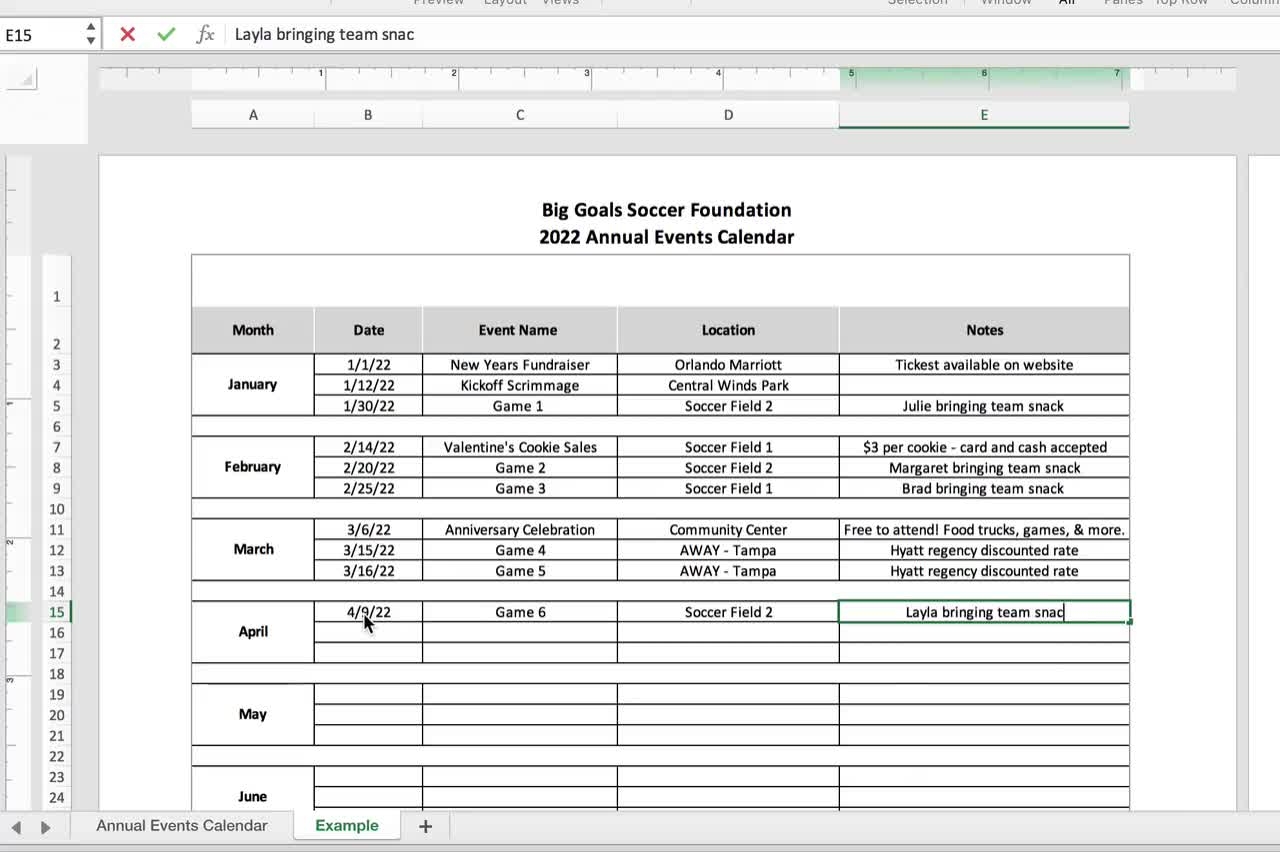Click the Location header cell
This screenshot has height=852, width=1280.
pos(728,330)
